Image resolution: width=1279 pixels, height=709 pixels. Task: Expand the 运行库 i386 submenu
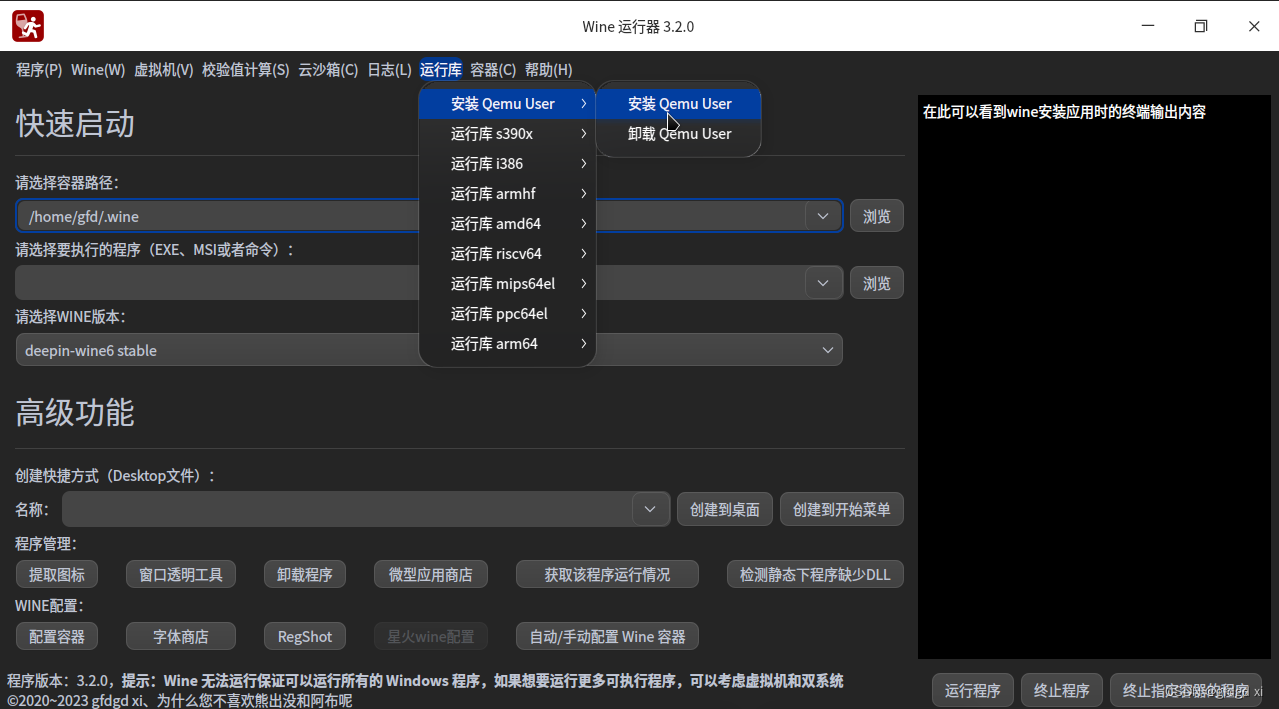click(x=507, y=164)
